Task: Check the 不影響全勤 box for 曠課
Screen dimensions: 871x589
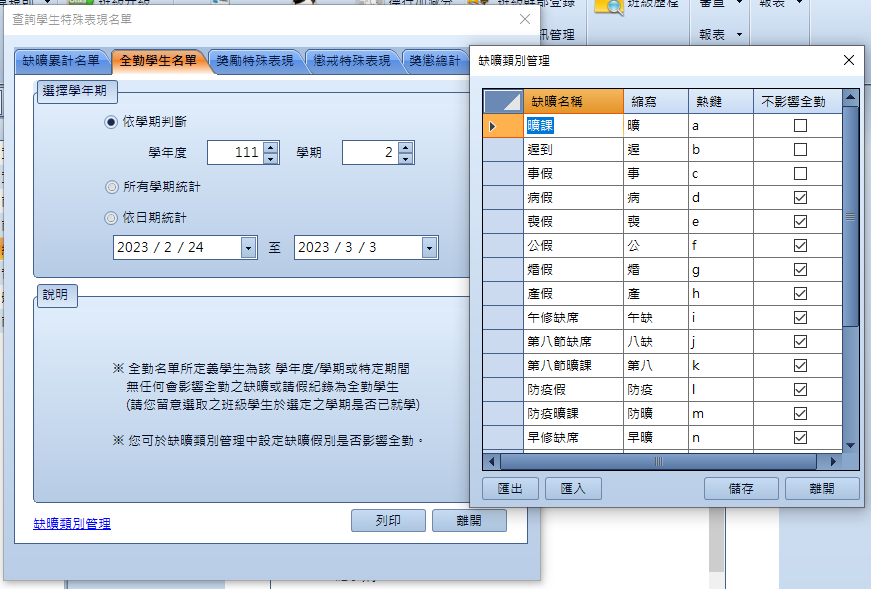Action: coord(799,126)
